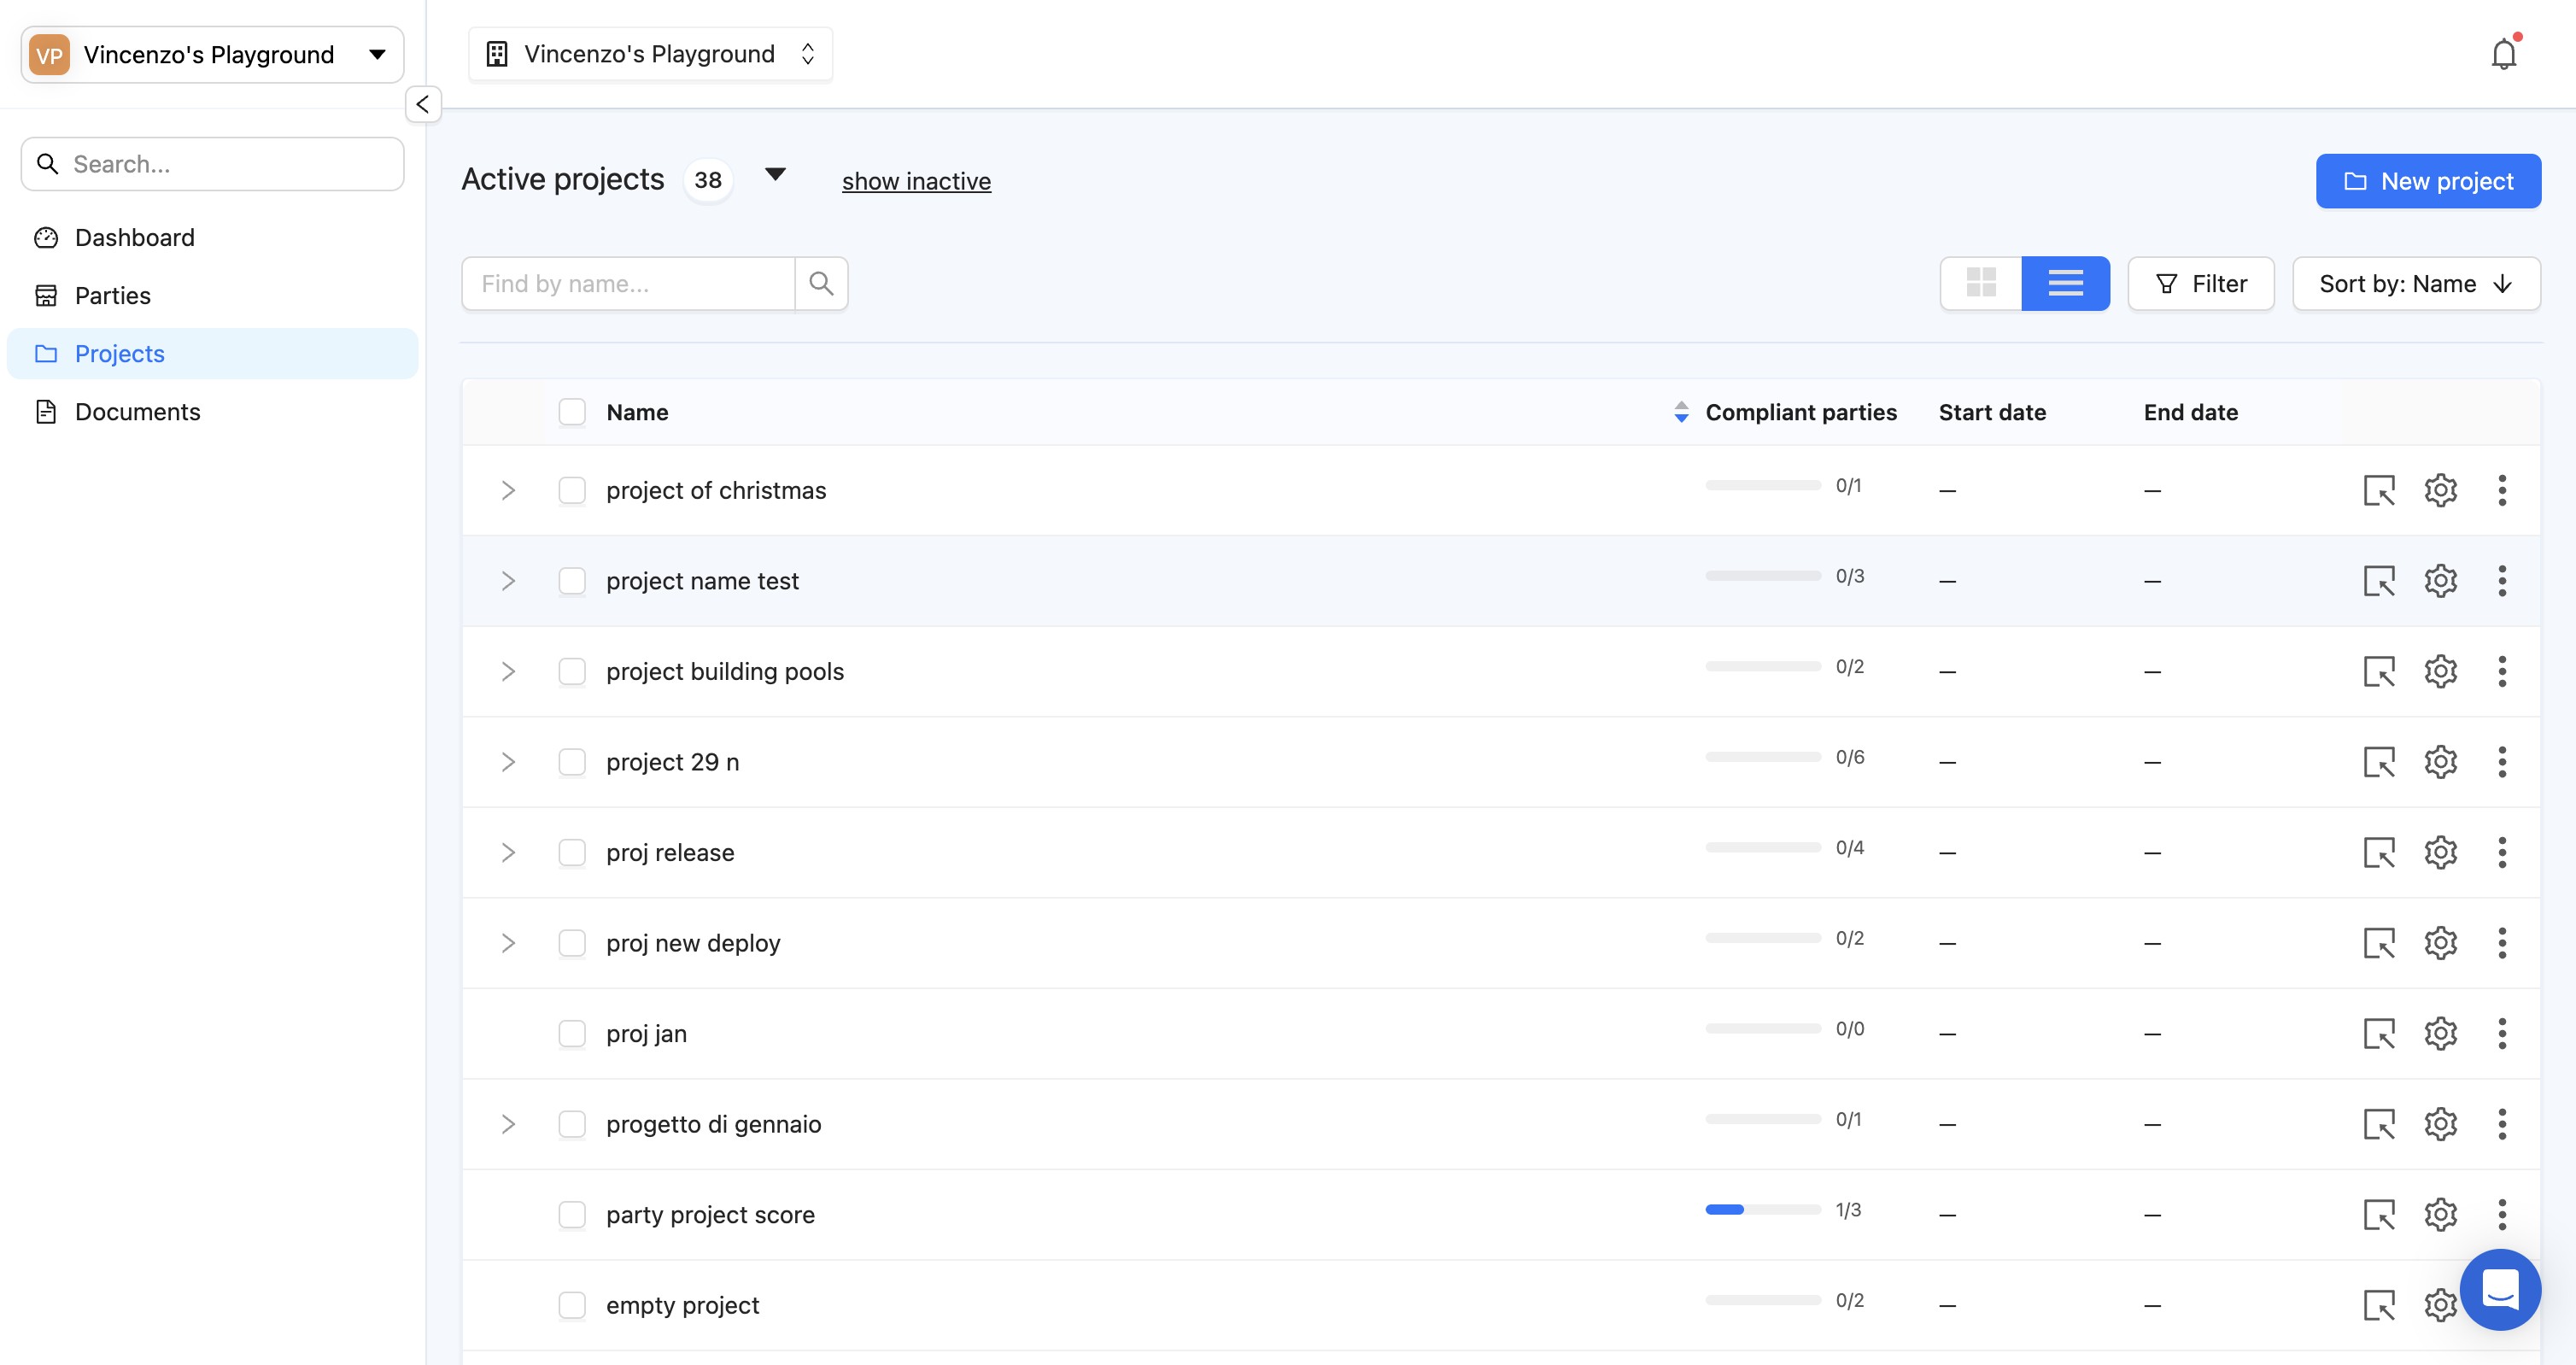Open the chat support bubble
This screenshot has width=2576, height=1365.
2500,1288
